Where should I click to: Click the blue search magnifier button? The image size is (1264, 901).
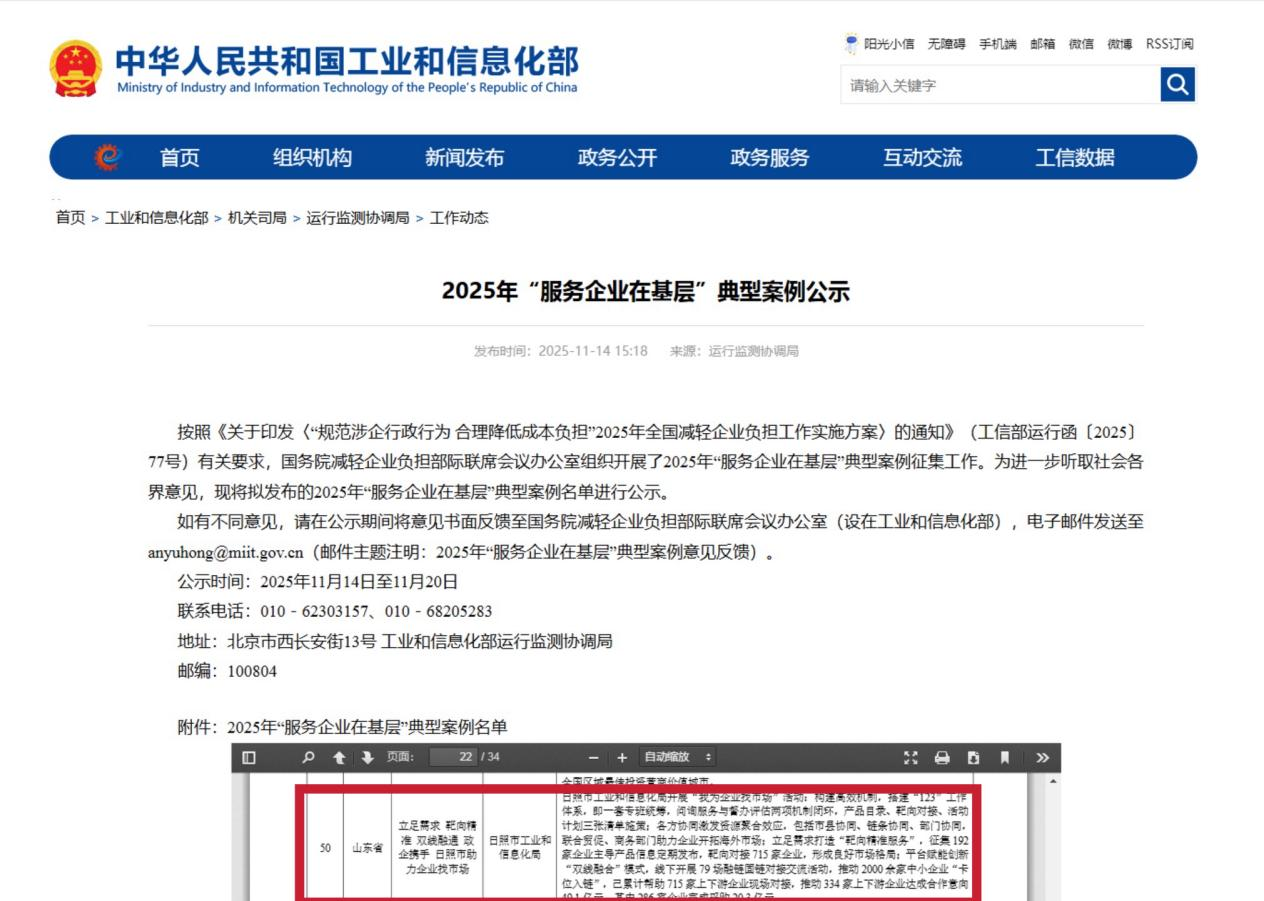click(1178, 85)
